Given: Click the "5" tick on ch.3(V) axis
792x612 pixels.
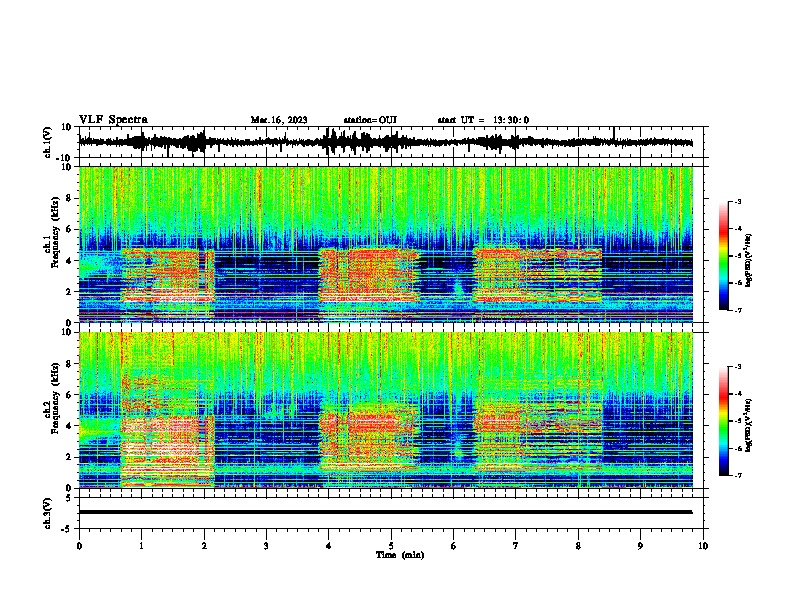Looking at the screenshot, I should point(70,498).
